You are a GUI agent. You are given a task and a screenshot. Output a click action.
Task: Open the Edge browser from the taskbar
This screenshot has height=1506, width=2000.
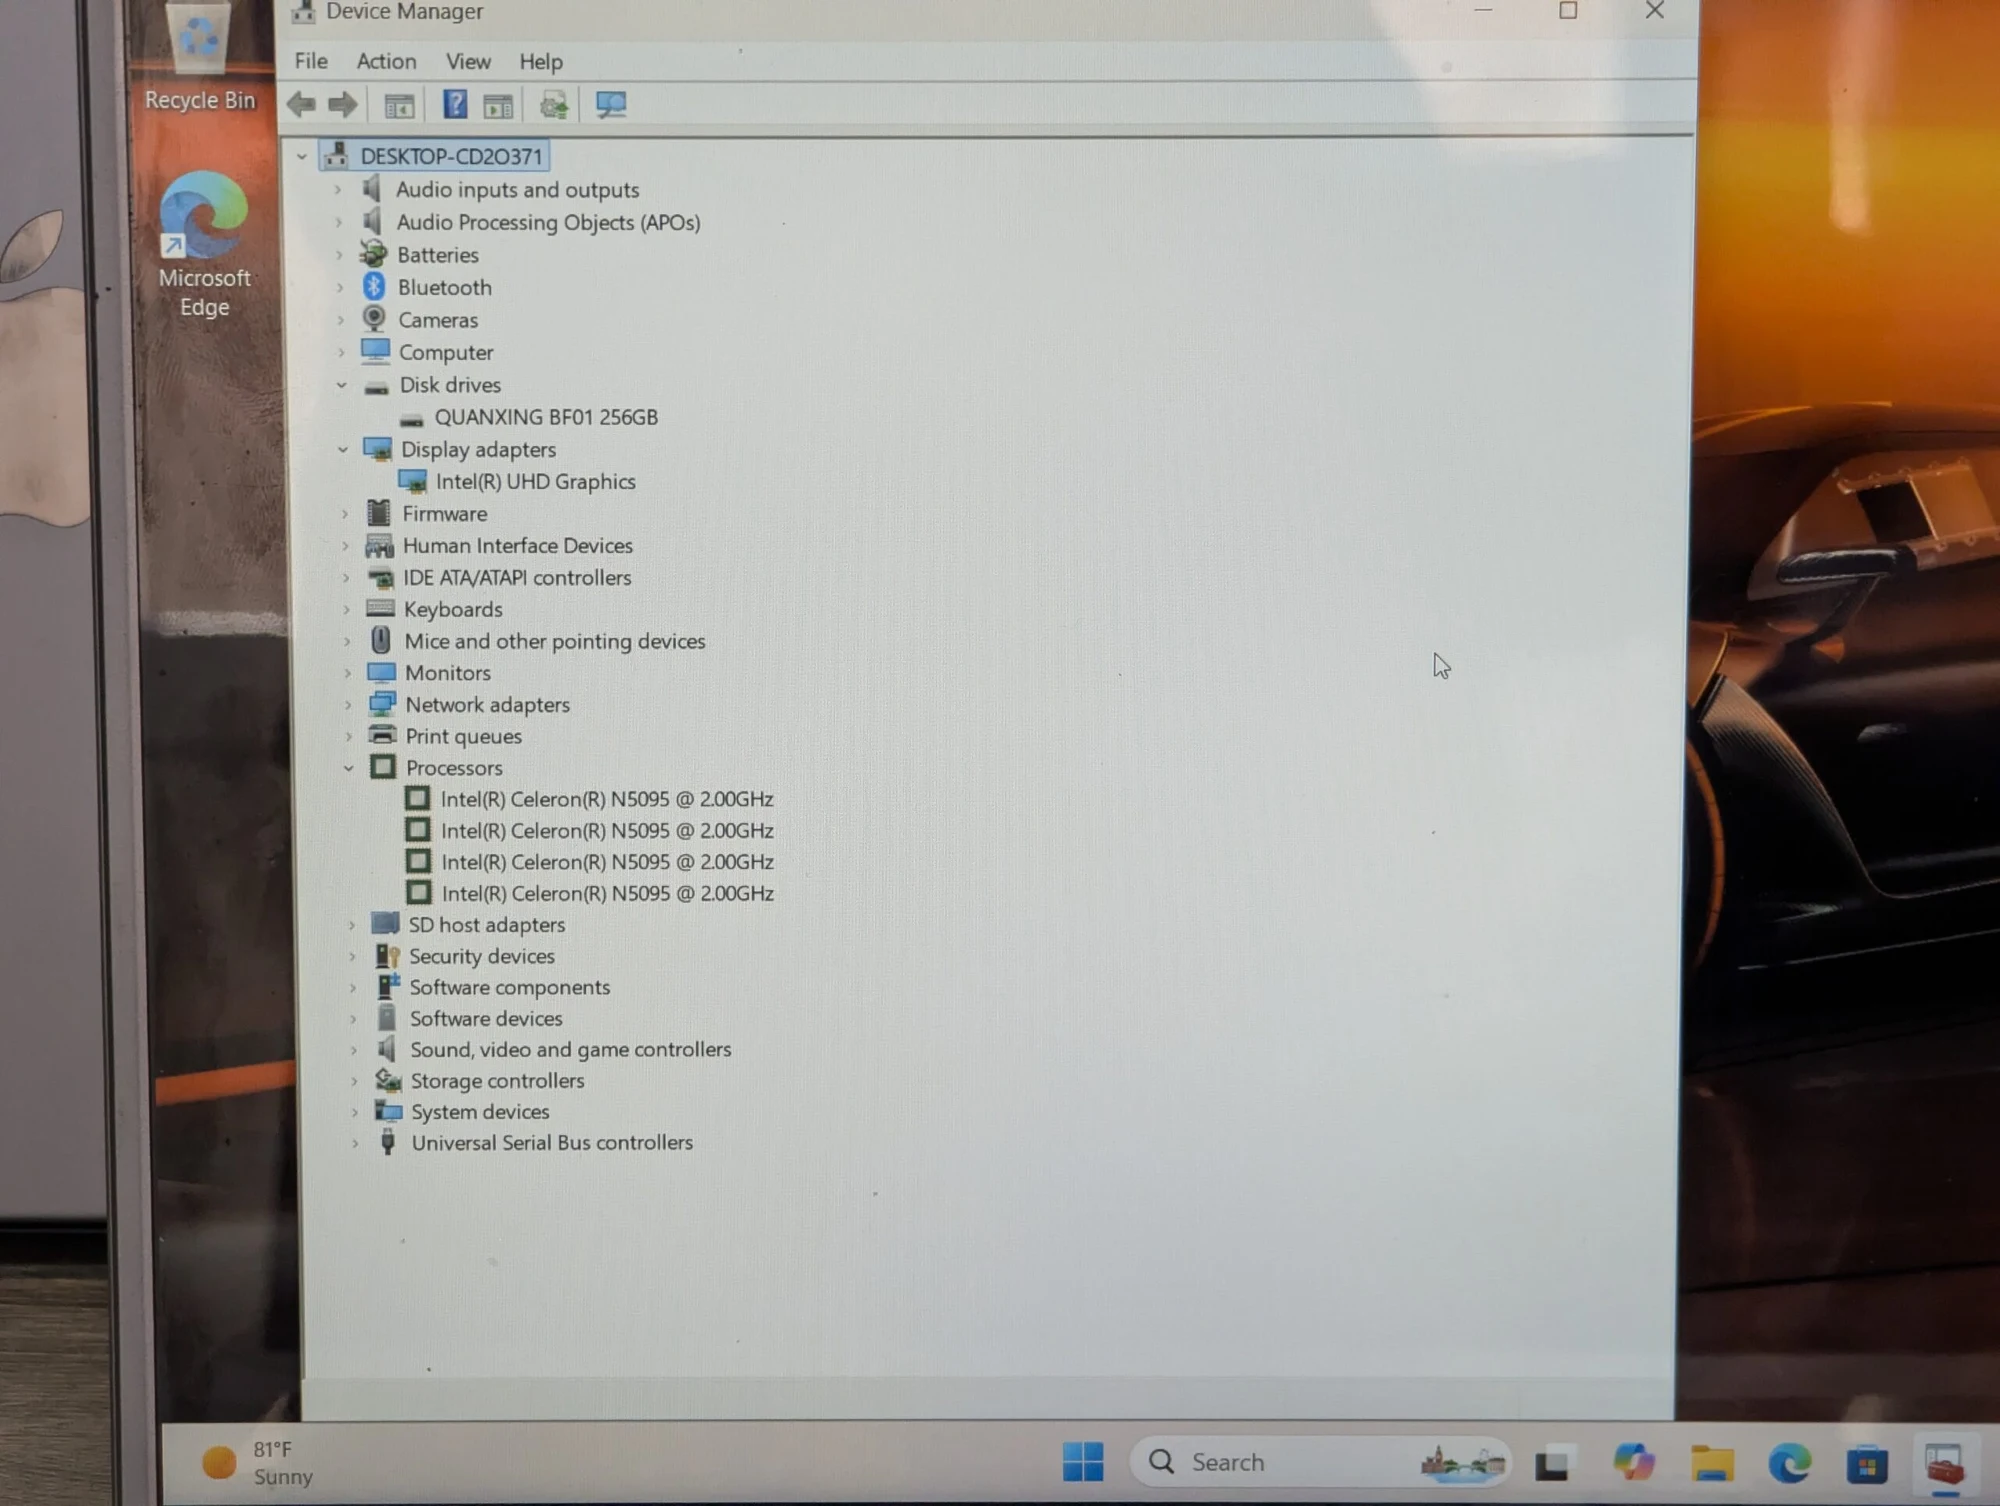1790,1464
